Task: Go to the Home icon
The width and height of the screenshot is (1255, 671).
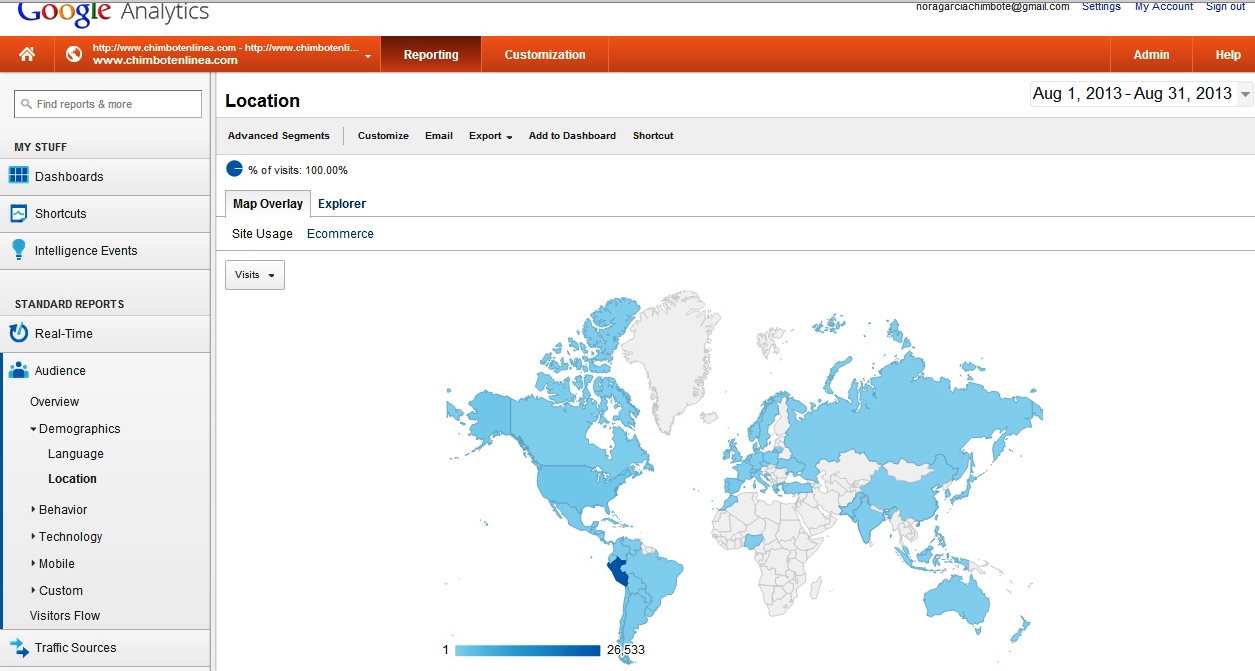Action: pos(27,54)
